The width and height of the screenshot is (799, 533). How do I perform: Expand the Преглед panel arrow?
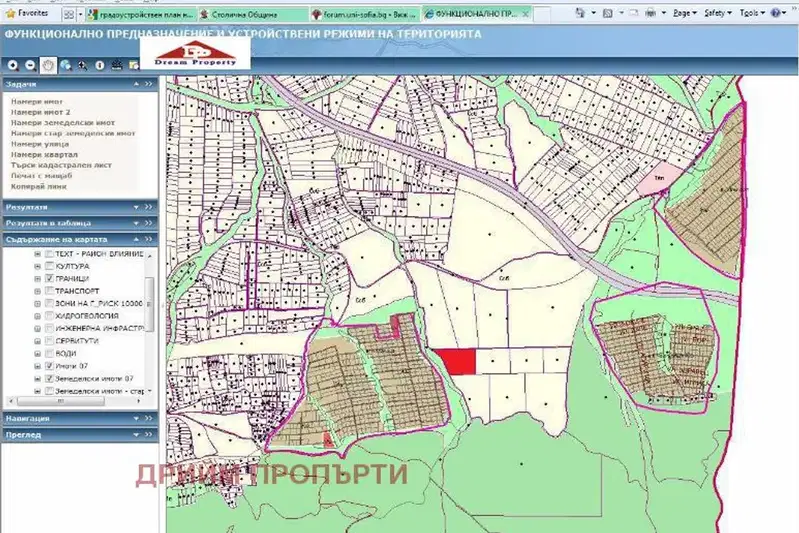[x=136, y=434]
